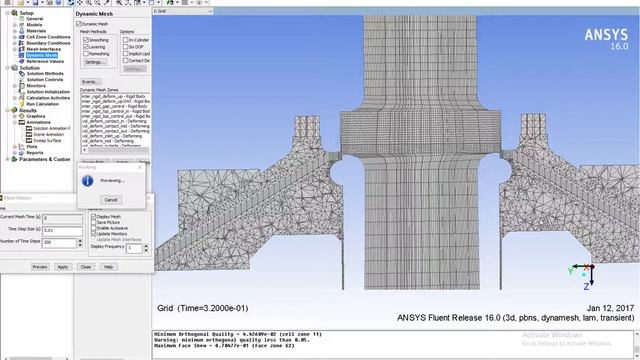
Task: Click the Graphics icon under Results
Action: tap(22, 116)
